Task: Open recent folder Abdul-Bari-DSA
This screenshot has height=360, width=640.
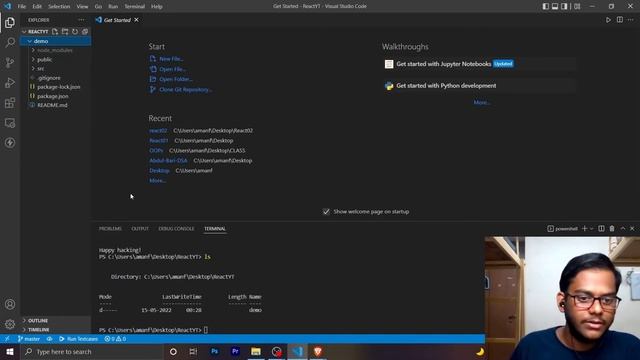Action: click(x=168, y=161)
